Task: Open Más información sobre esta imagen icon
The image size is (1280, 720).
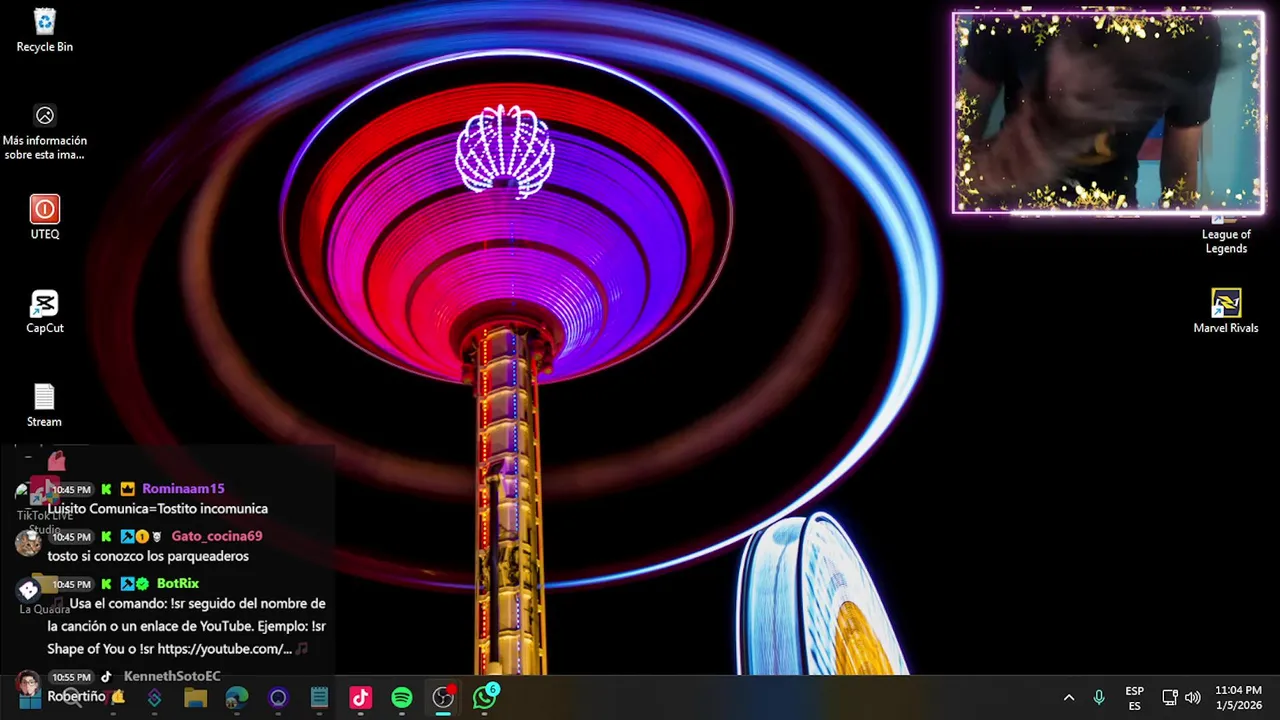Action: pos(45,132)
